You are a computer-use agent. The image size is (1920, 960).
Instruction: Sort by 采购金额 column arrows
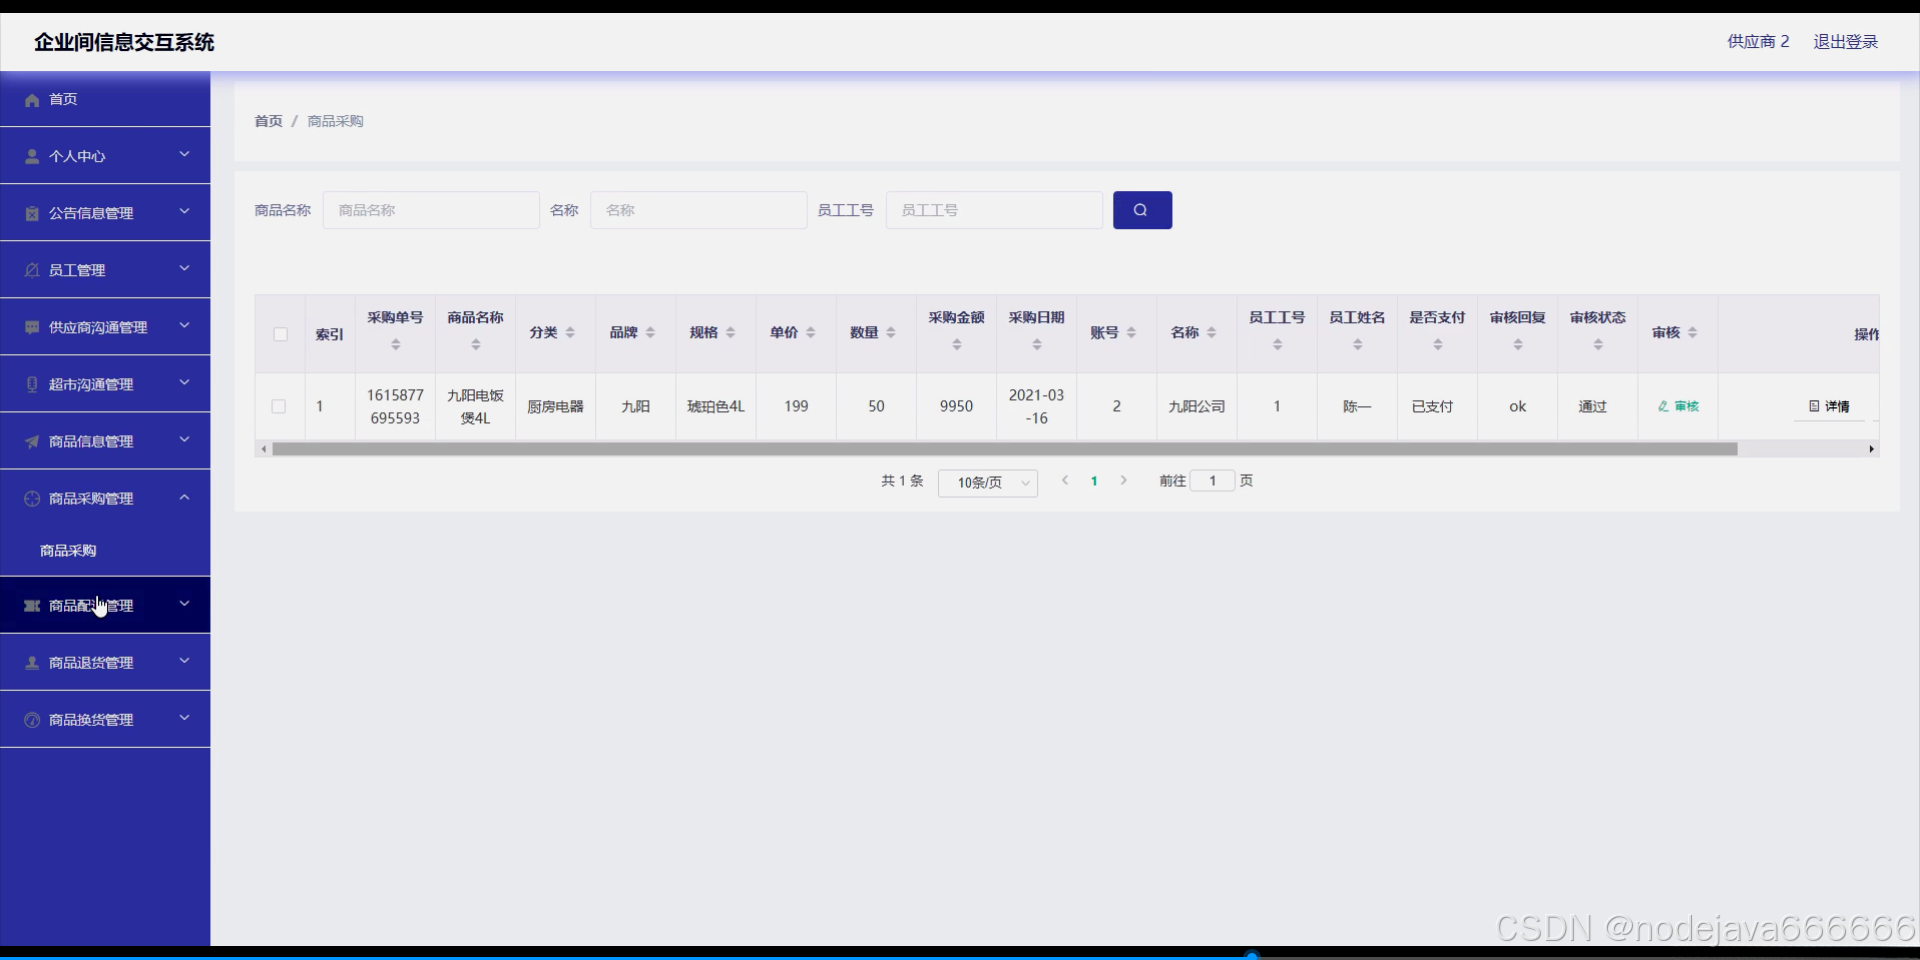click(x=957, y=344)
